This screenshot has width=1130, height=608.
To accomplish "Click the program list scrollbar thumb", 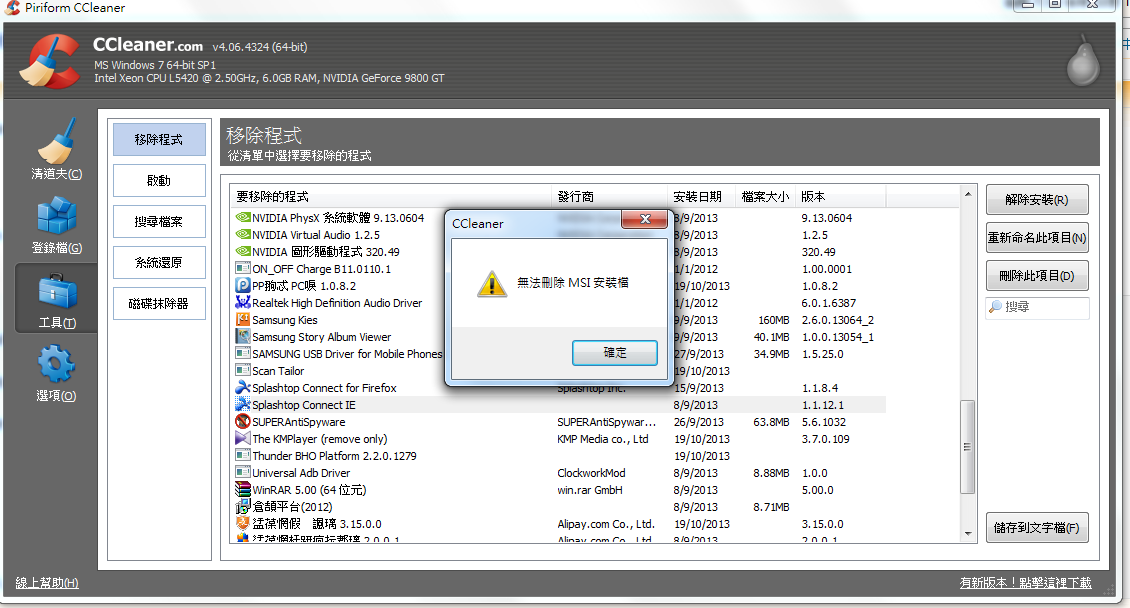I will [x=967, y=447].
